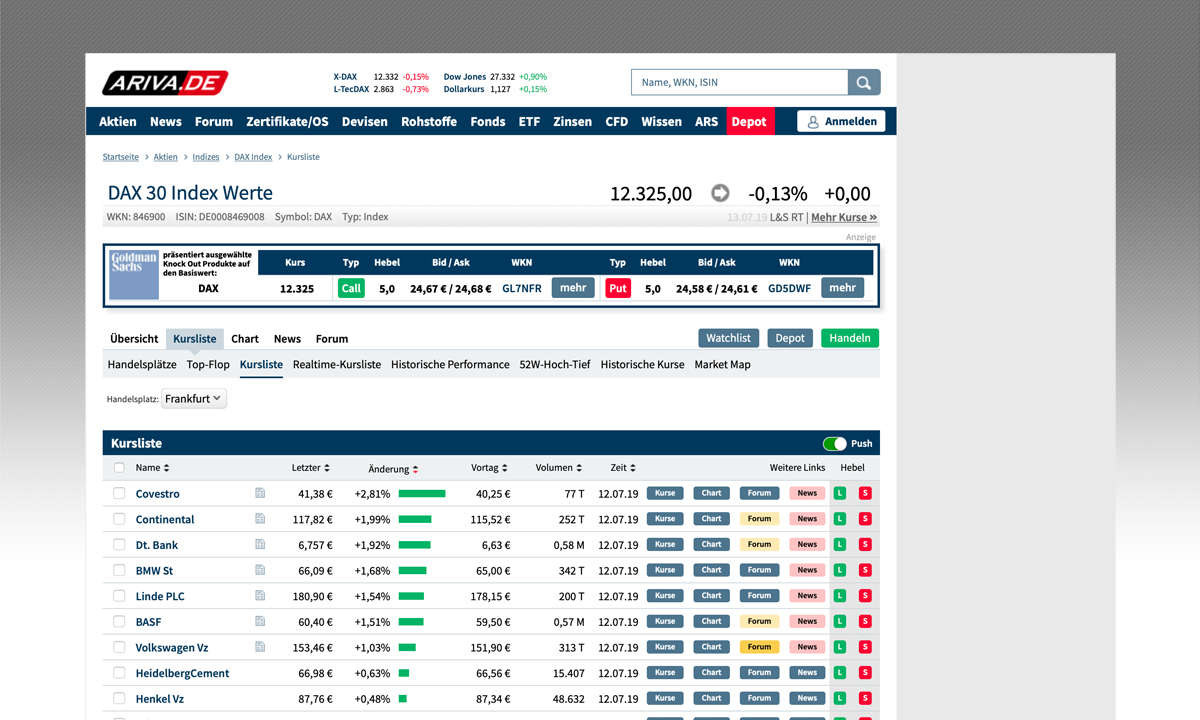The height and width of the screenshot is (720, 1200).
Task: Switch to the Übersicht tab
Action: point(134,338)
